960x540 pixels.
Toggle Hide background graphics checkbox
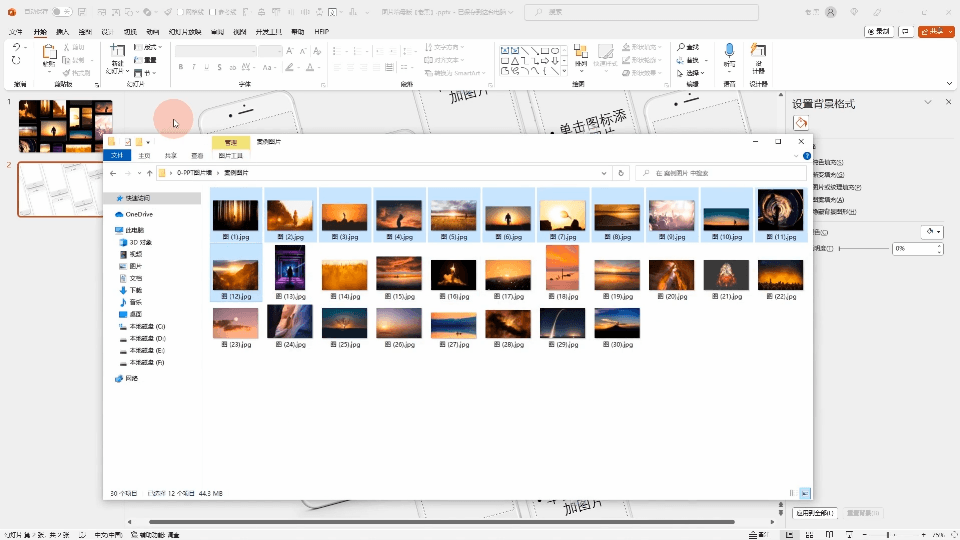point(835,212)
